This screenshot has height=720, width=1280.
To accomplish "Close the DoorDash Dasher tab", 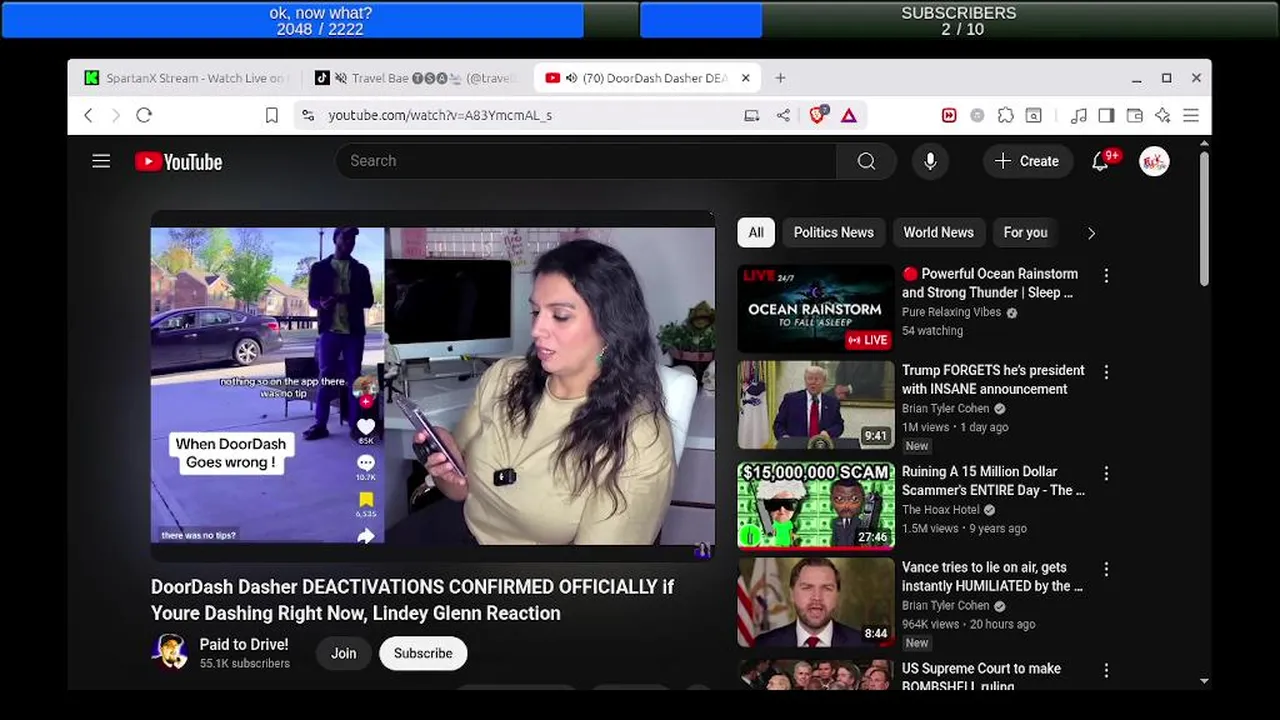I will [x=745, y=78].
